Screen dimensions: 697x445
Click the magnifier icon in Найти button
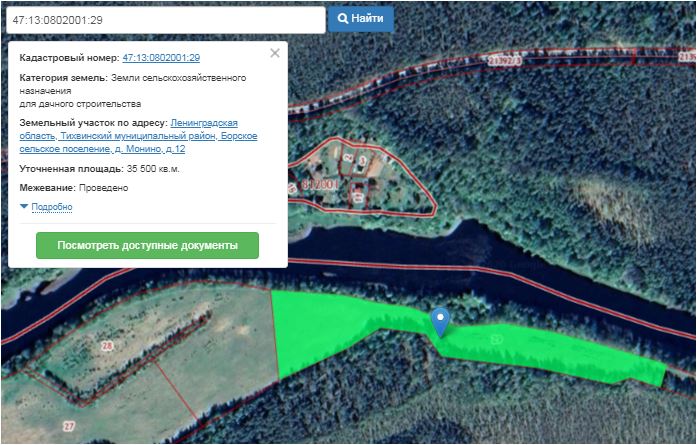(x=343, y=19)
